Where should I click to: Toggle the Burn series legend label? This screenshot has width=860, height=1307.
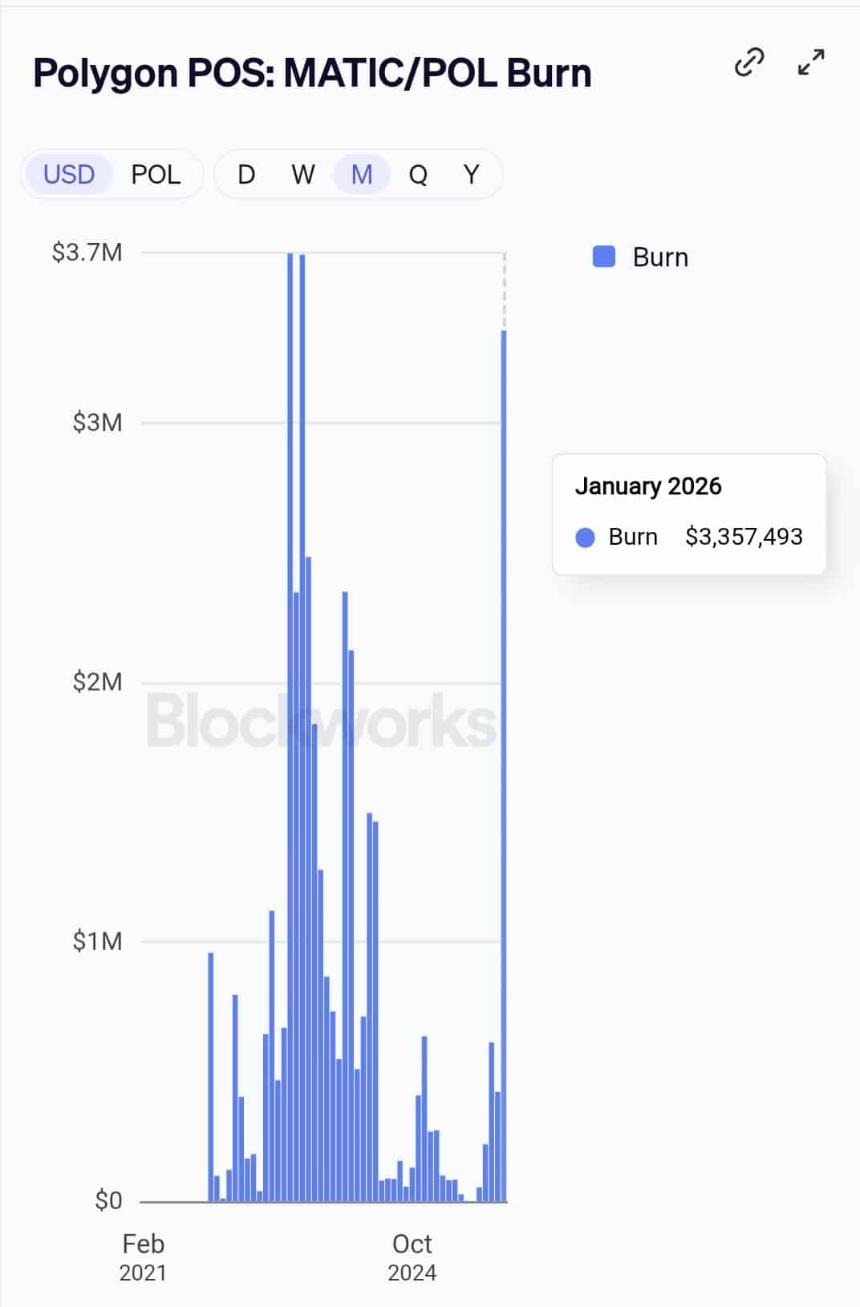(660, 257)
